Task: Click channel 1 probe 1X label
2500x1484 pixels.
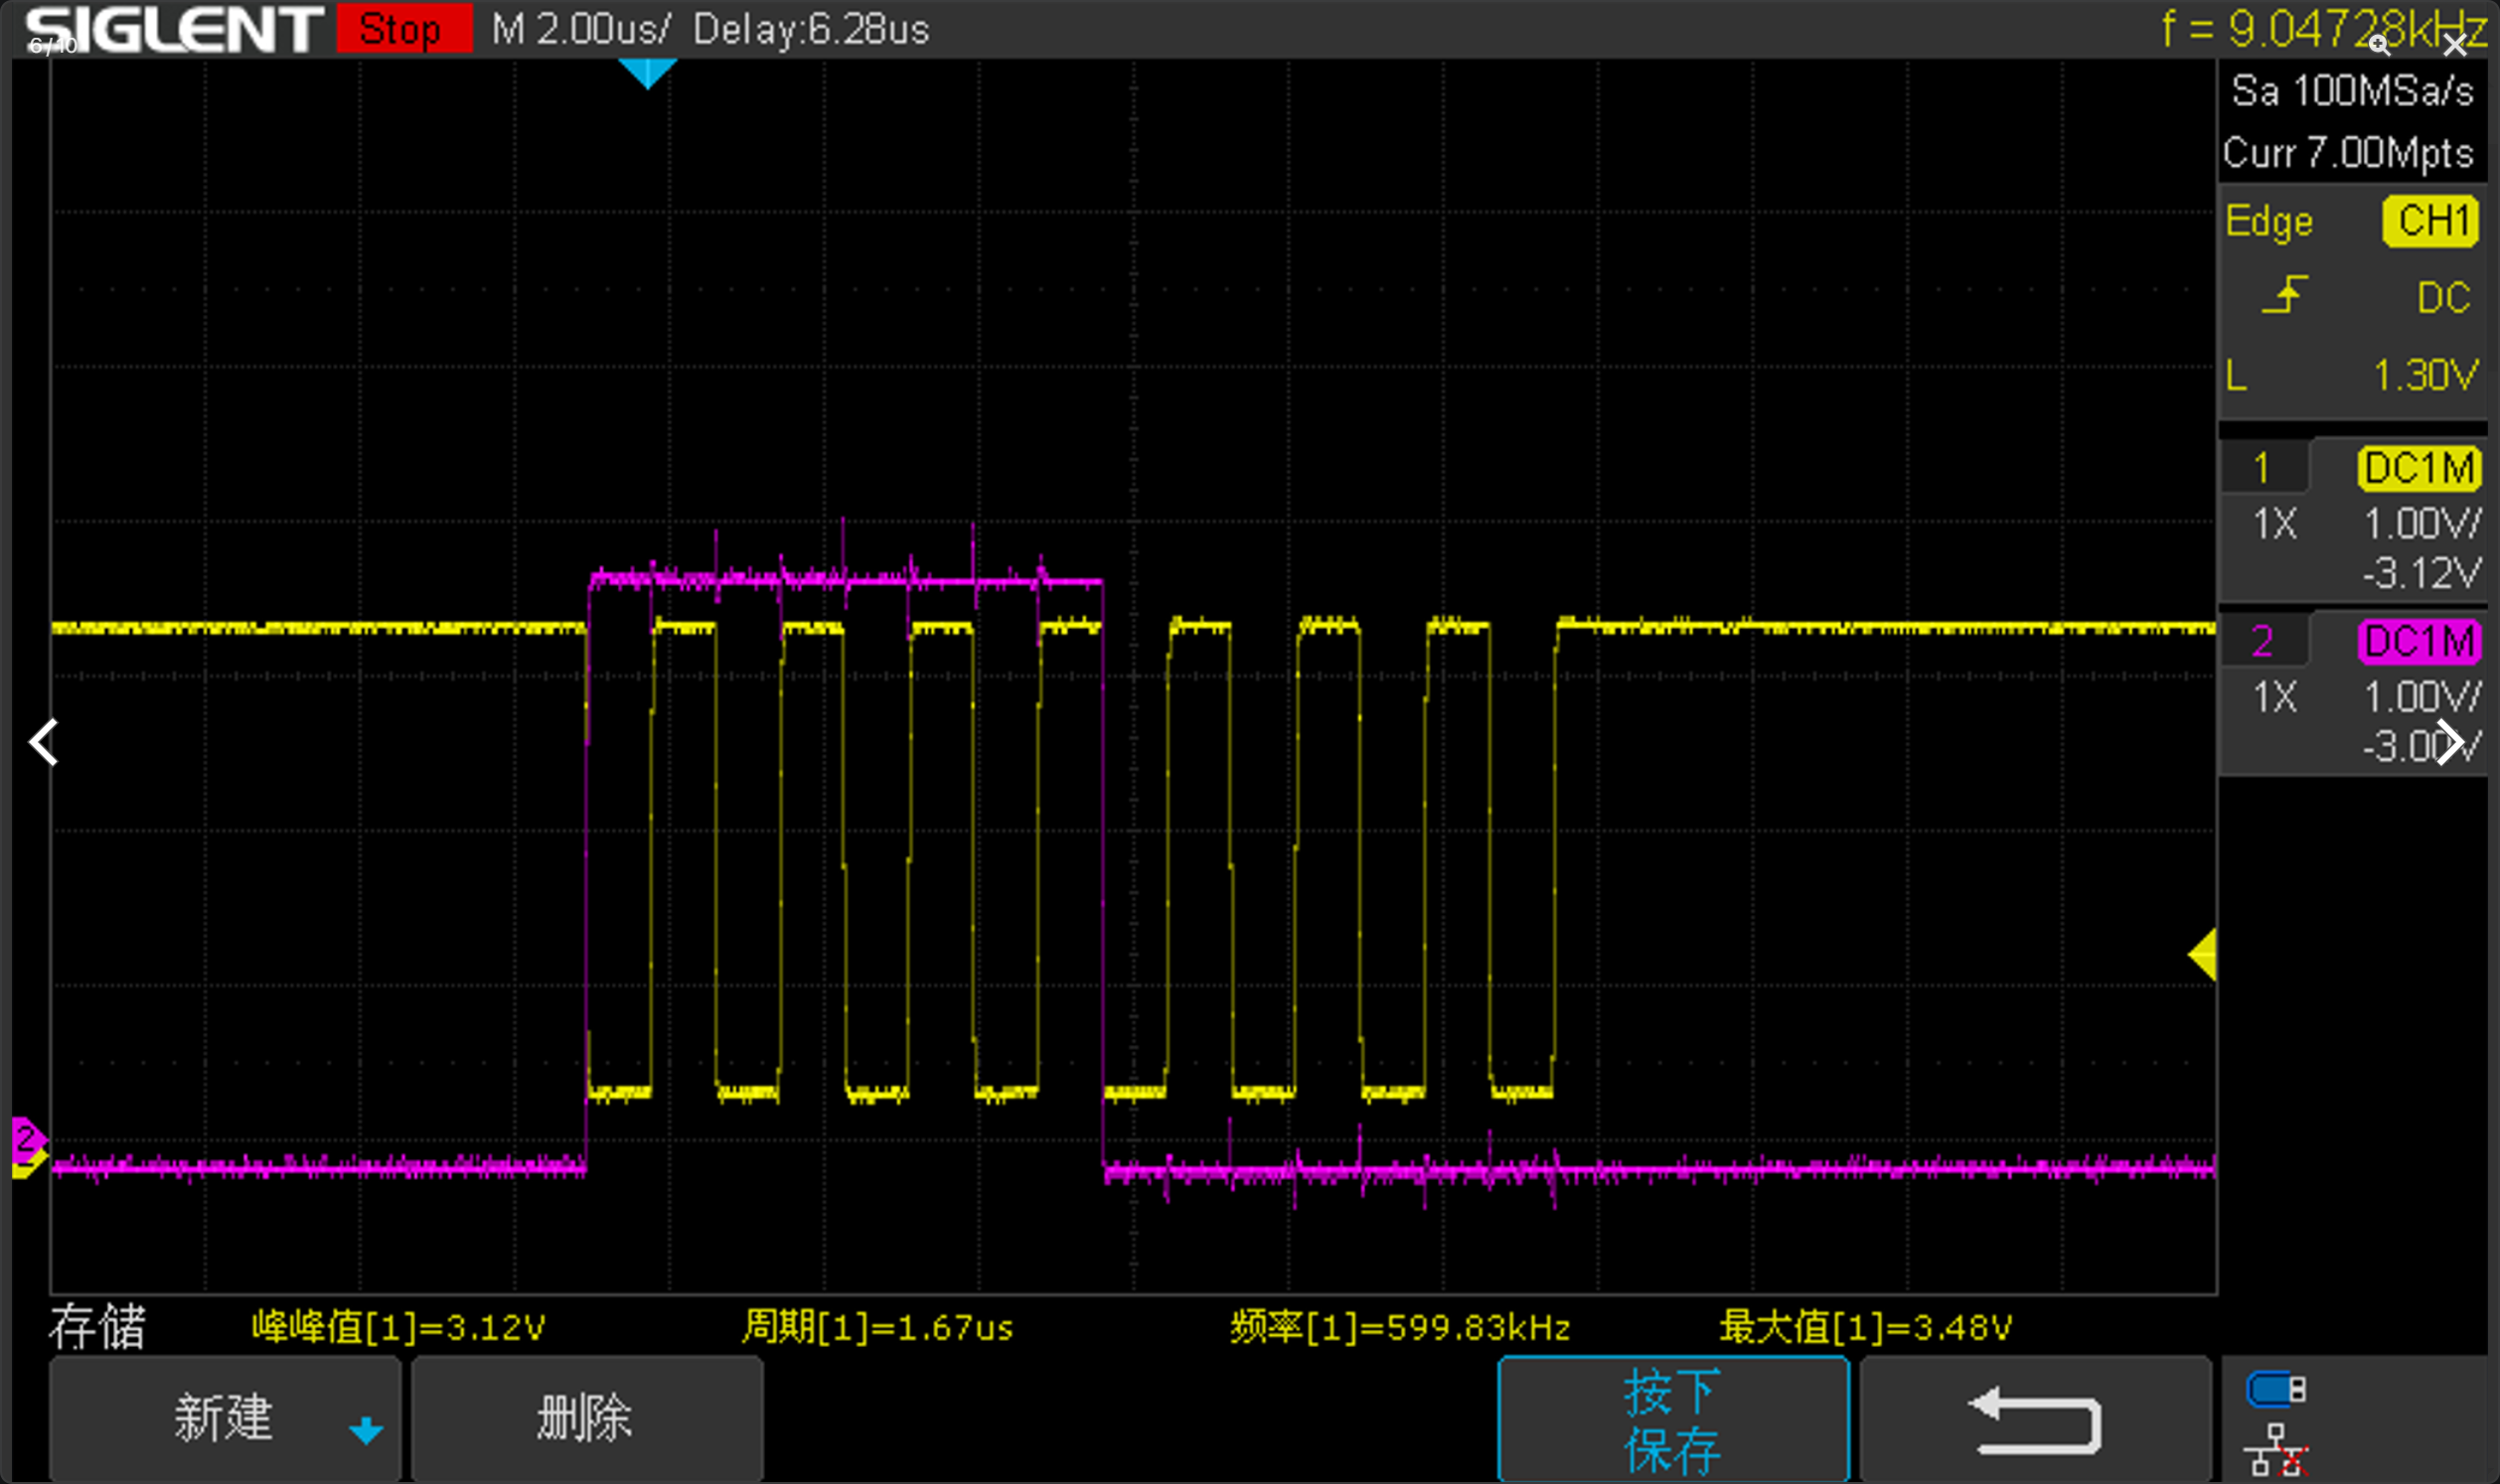Action: [2275, 524]
